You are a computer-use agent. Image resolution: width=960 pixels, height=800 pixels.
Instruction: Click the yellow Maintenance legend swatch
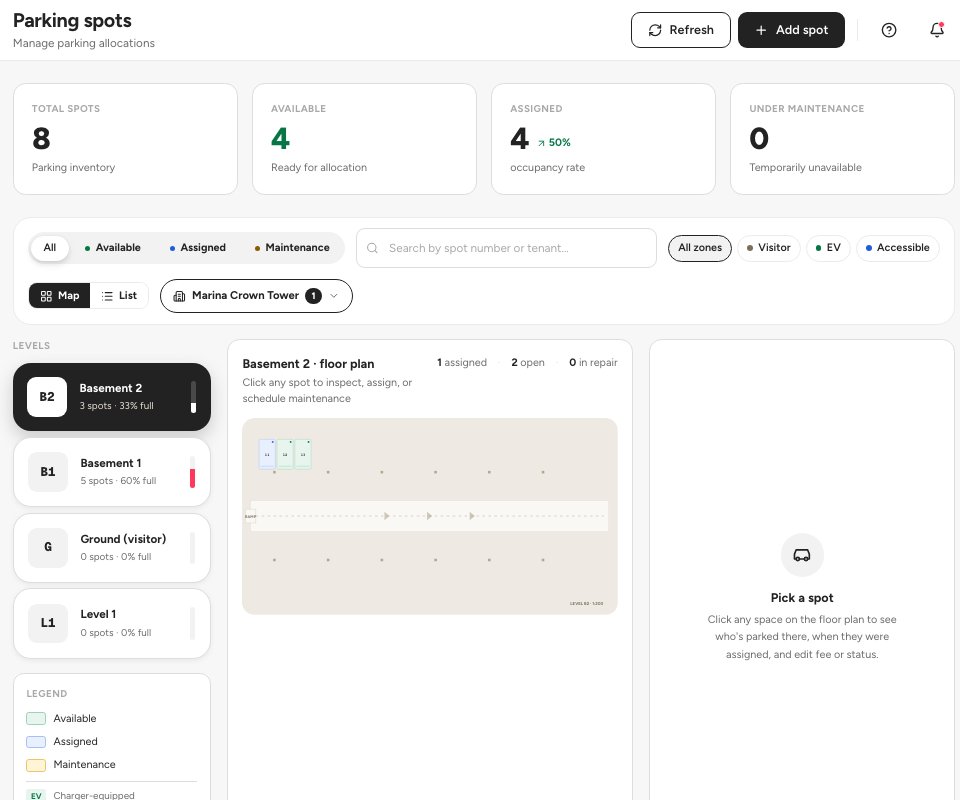pyautogui.click(x=36, y=765)
